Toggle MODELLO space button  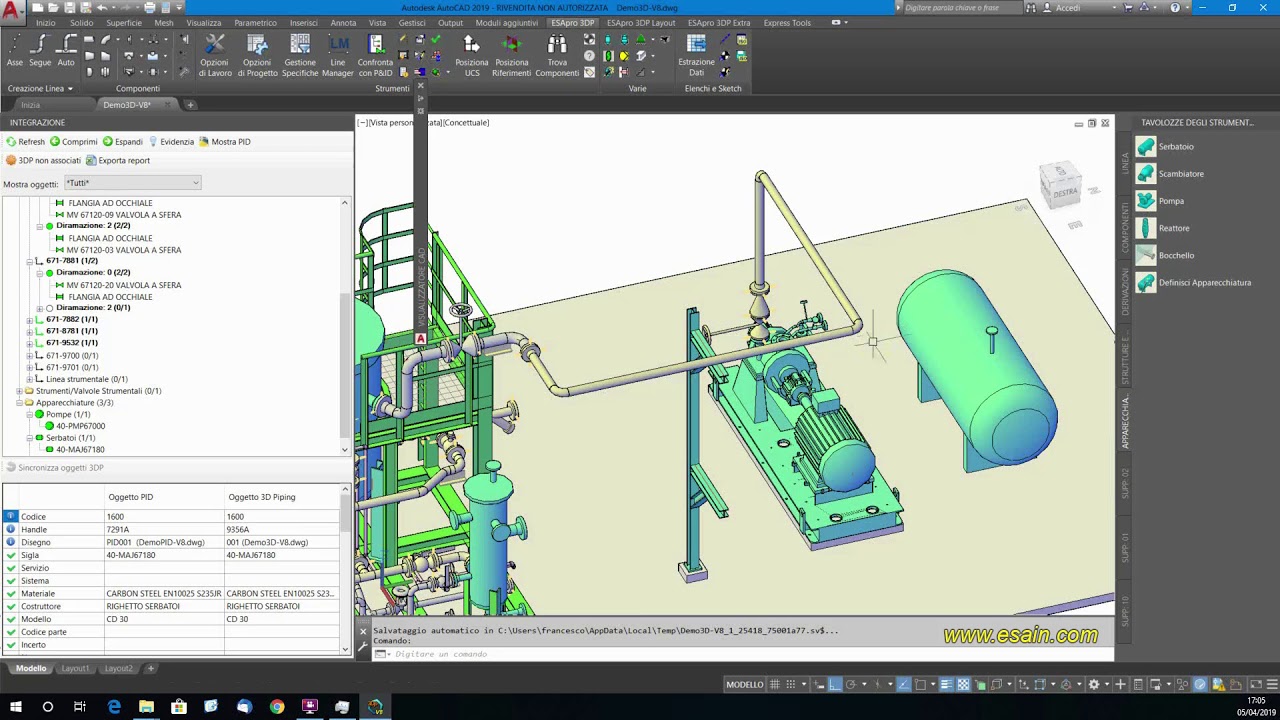(745, 684)
